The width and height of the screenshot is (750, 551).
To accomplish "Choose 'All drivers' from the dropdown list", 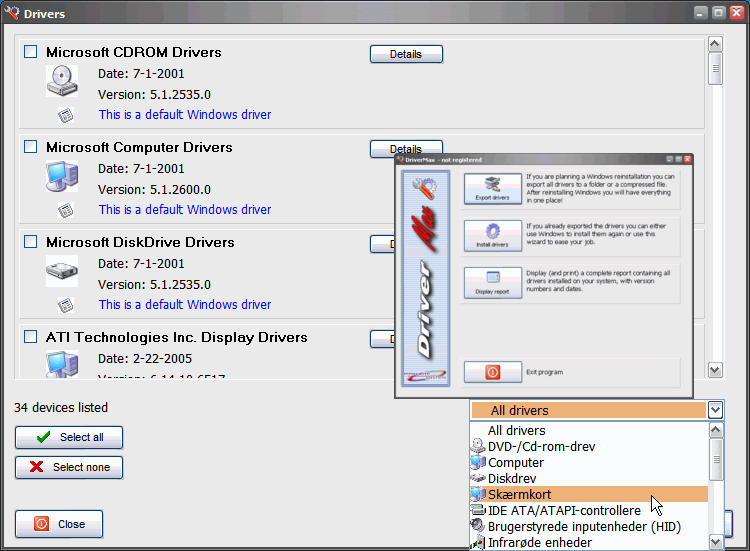I will point(589,430).
